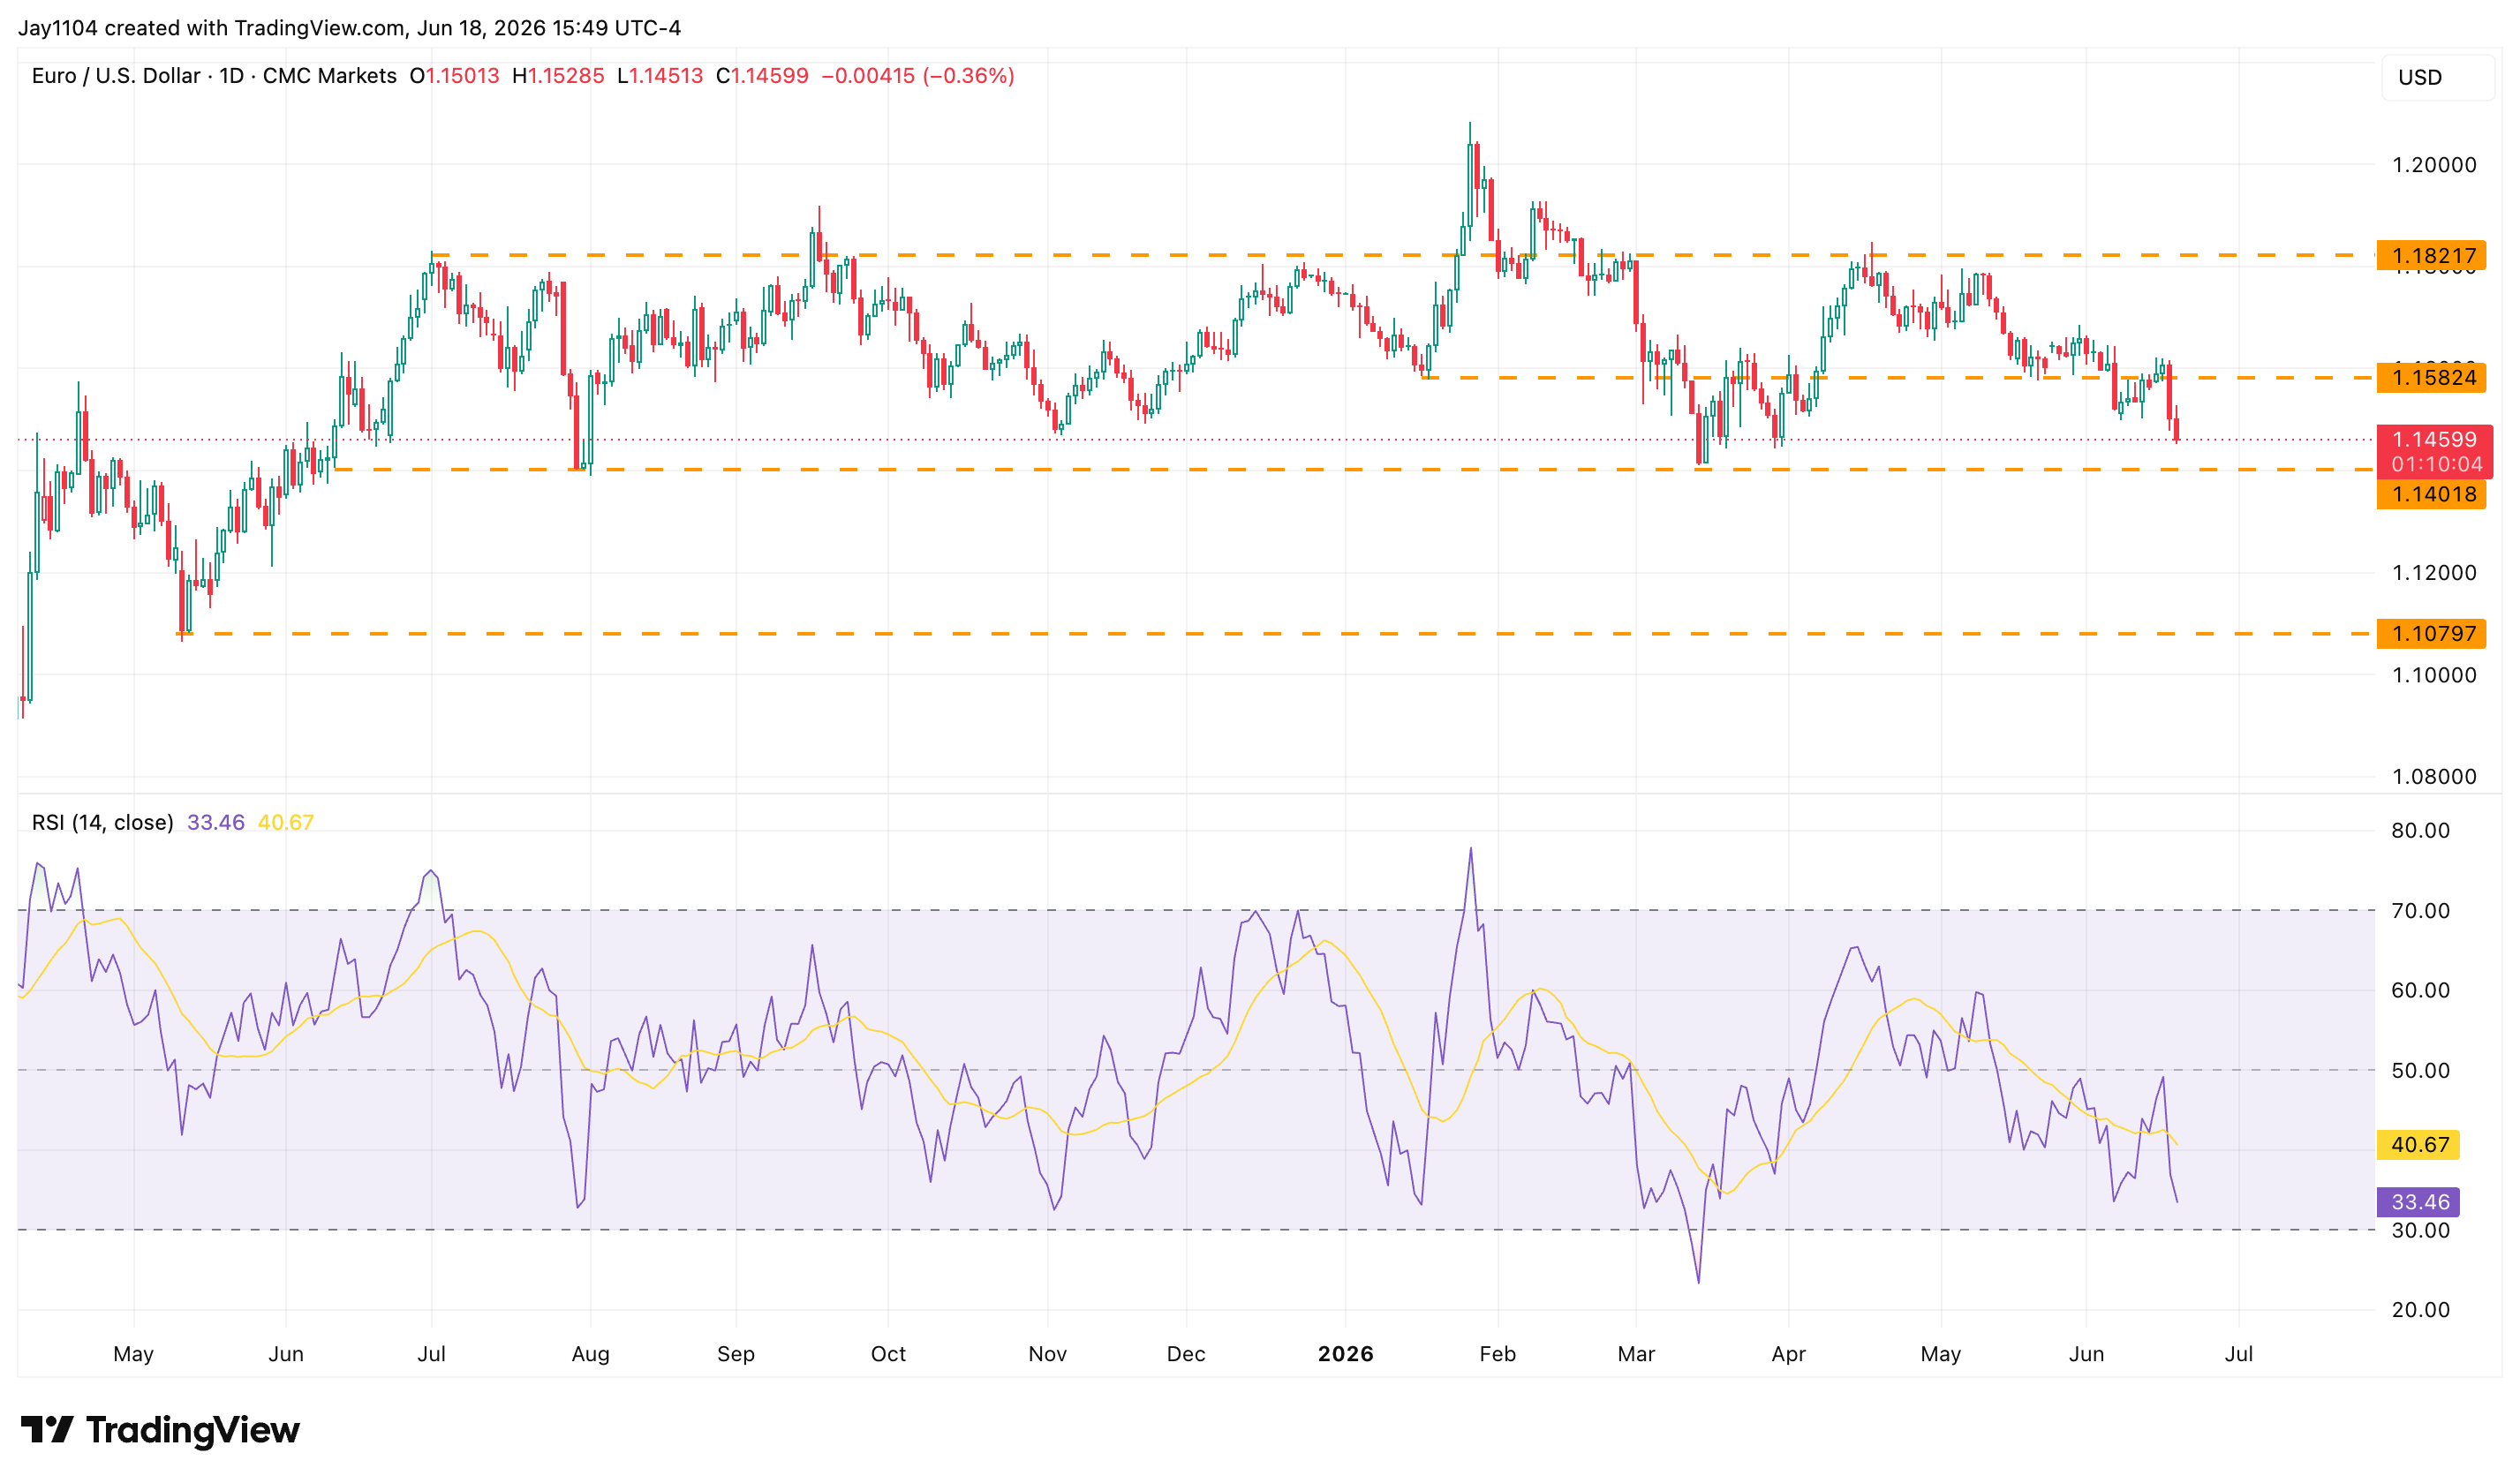This screenshot has height=1483, width=2520.
Task: Click the yellow 40.67 RSI axis label
Action: (2418, 1145)
